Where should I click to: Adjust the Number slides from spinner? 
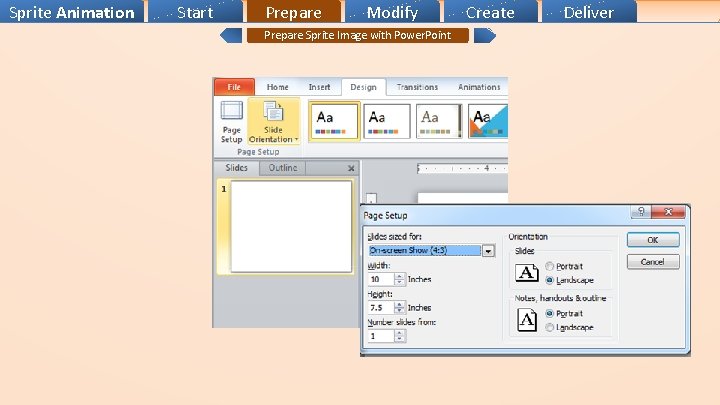[x=399, y=336]
